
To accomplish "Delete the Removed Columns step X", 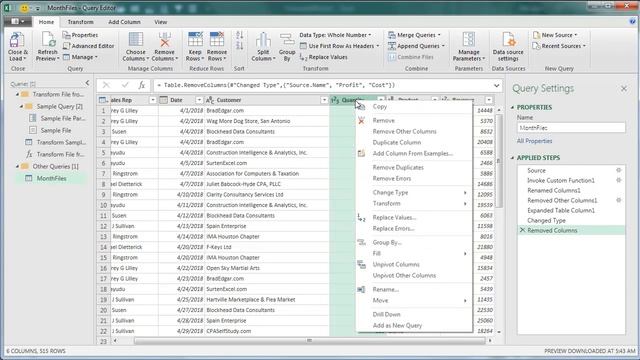I will click(x=522, y=230).
